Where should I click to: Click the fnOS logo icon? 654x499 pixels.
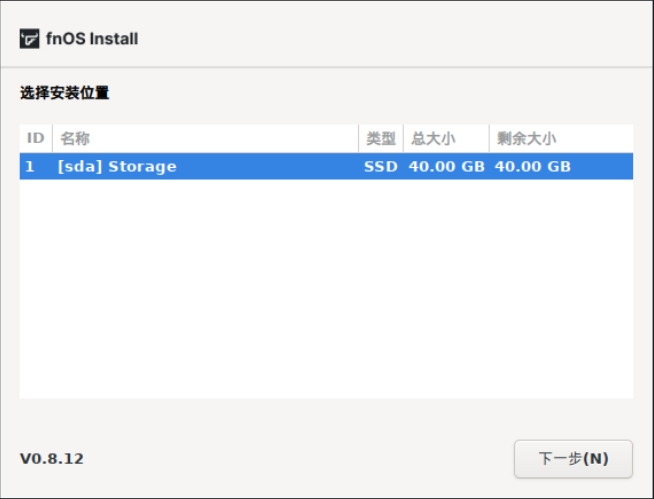(x=30, y=39)
